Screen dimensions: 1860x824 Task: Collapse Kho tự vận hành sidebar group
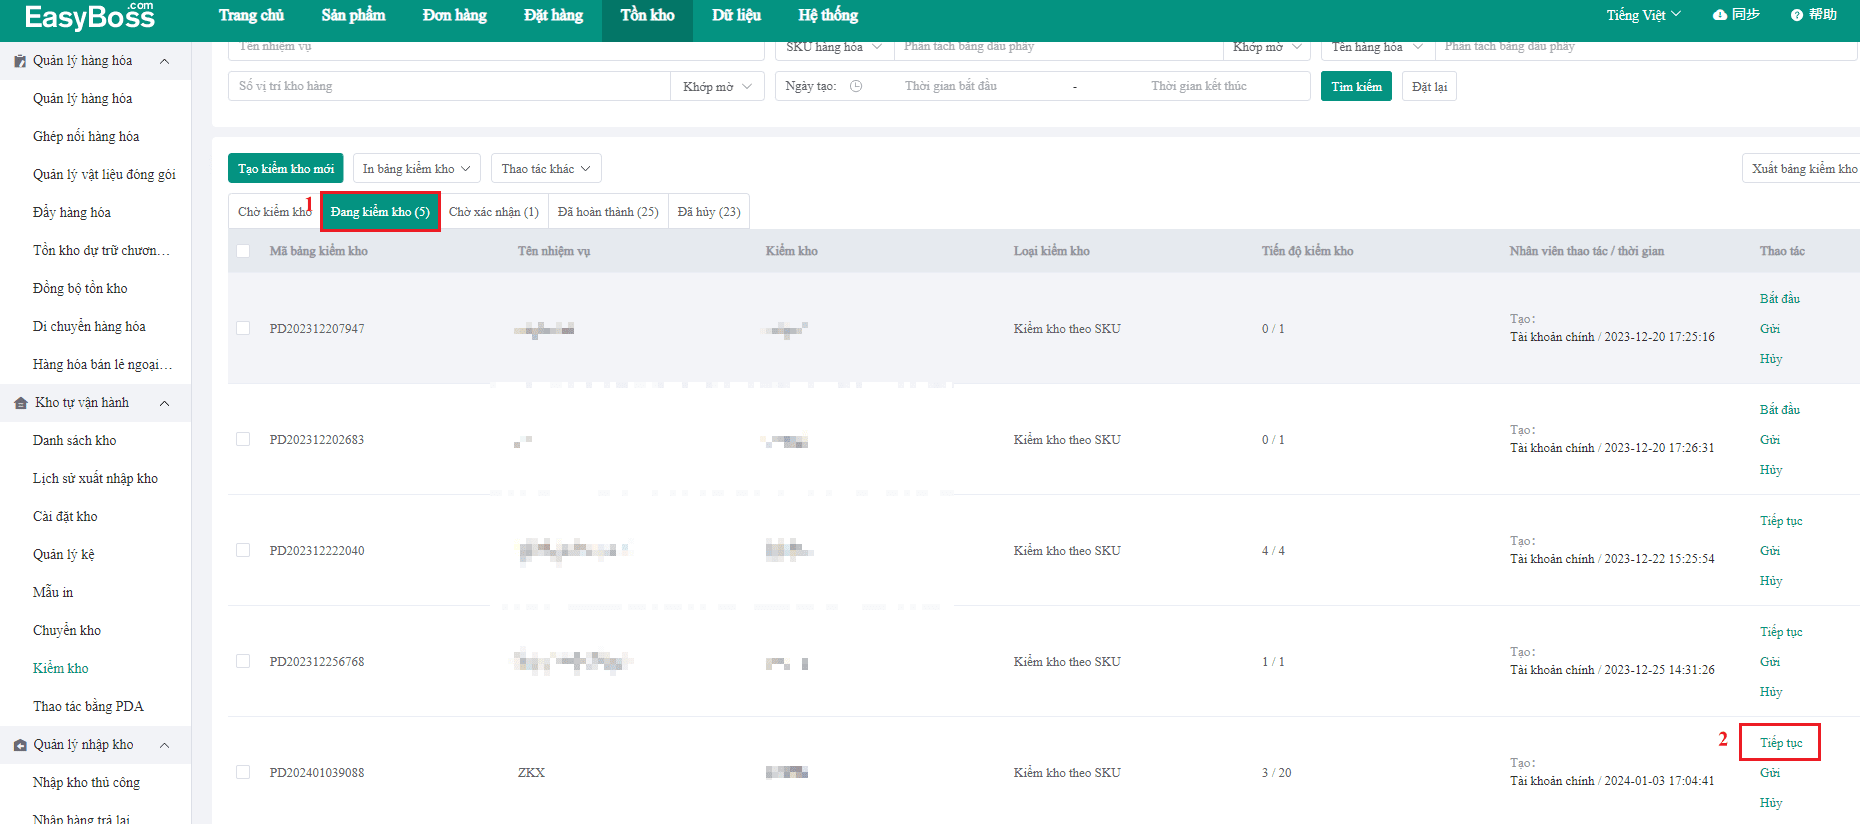point(165,403)
